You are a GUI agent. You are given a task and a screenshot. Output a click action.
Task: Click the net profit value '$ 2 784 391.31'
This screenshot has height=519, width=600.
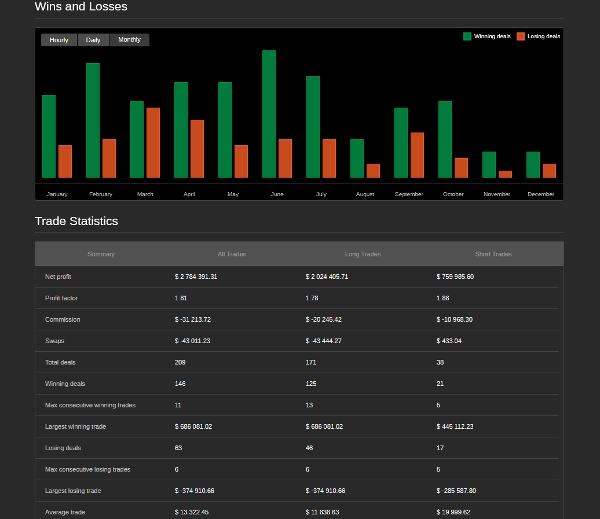click(196, 277)
